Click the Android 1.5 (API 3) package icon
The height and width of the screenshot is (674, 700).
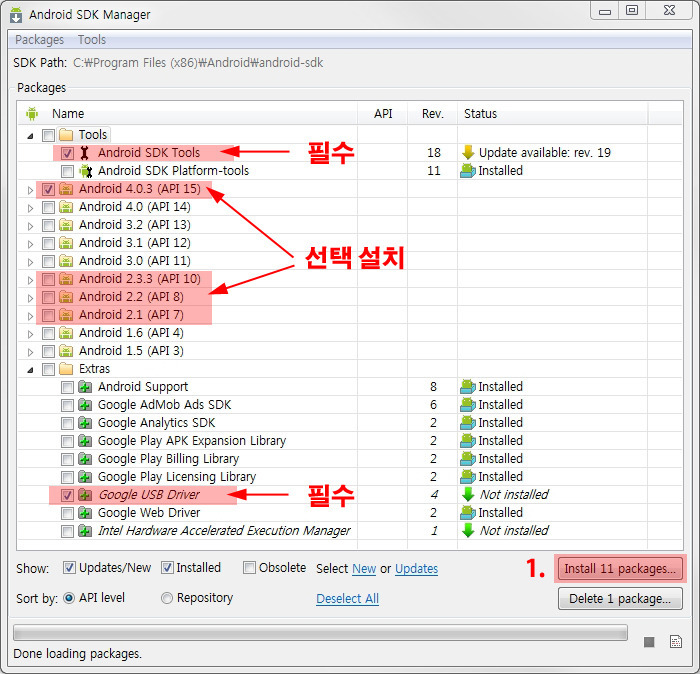[x=66, y=351]
